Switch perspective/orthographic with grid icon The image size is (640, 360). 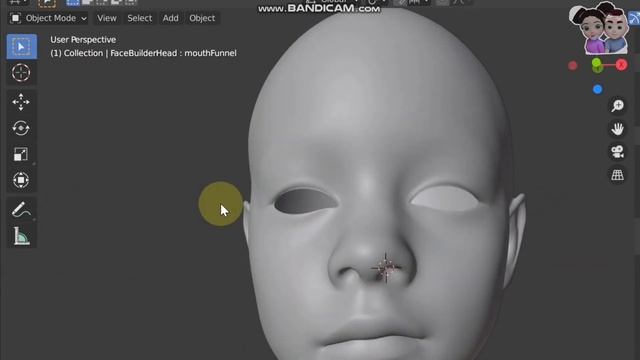[x=618, y=175]
